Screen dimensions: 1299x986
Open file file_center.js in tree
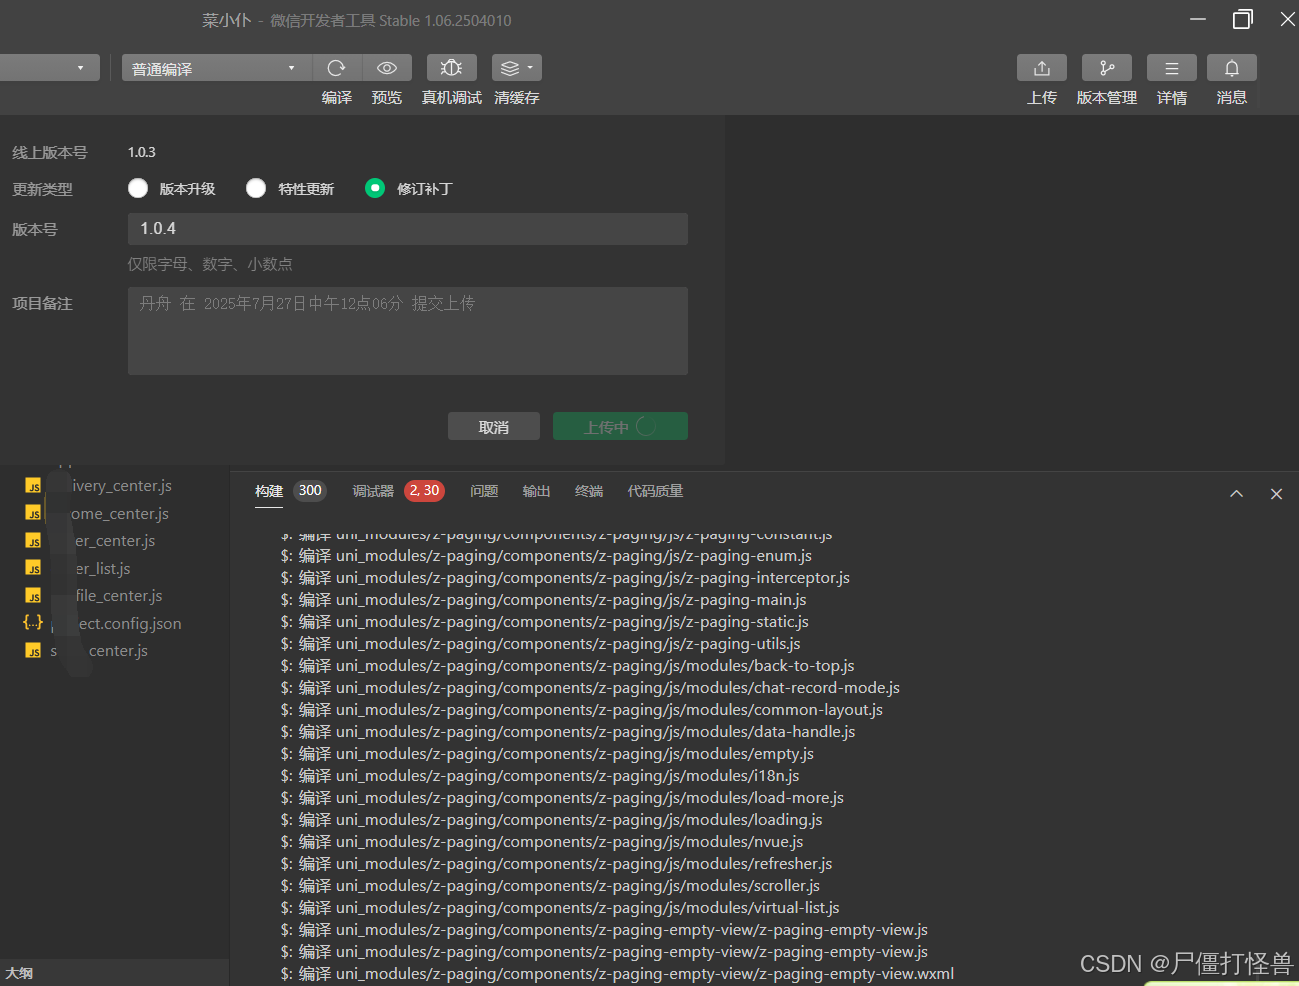119,596
